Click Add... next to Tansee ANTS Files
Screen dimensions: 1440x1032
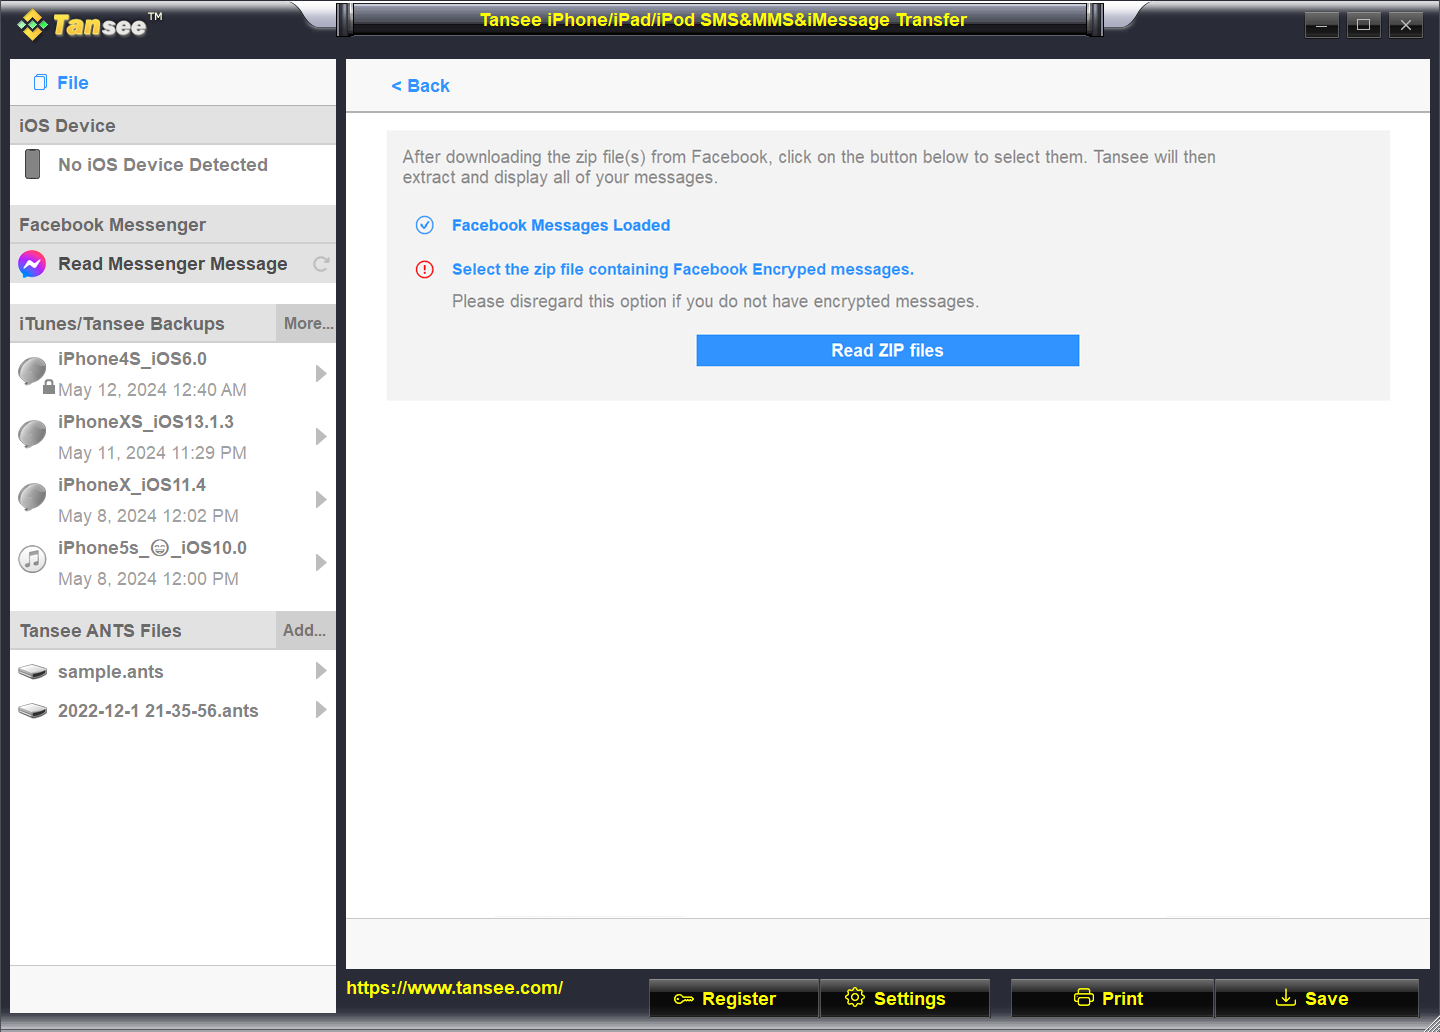coord(305,630)
